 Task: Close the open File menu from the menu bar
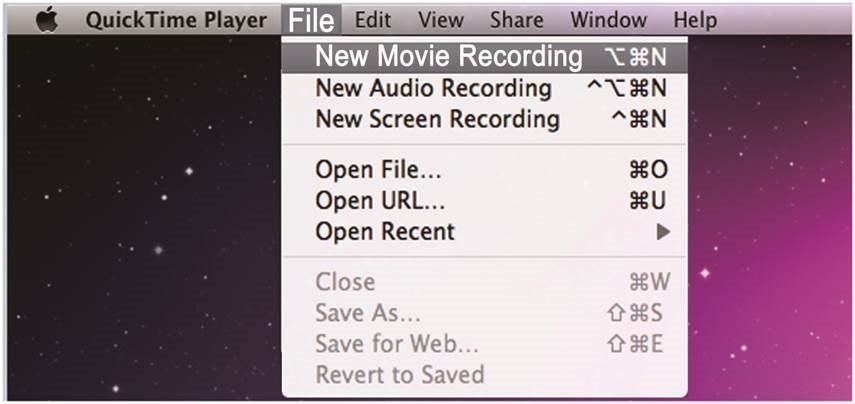311,20
